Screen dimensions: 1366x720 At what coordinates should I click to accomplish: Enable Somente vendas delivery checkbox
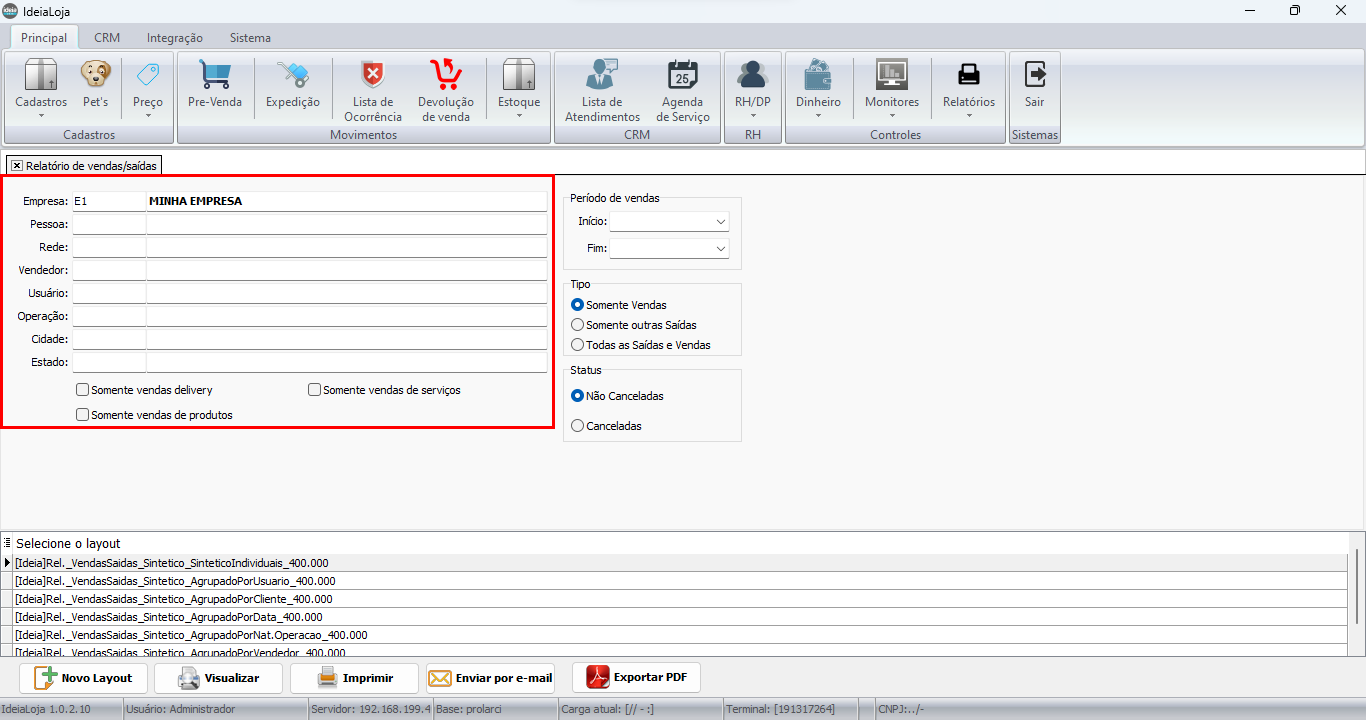tap(83, 390)
